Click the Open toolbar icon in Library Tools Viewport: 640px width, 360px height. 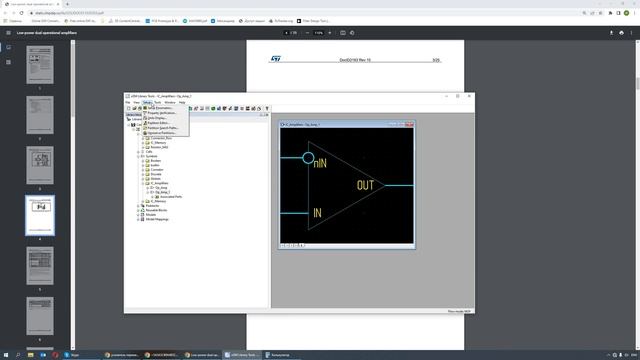(134, 109)
